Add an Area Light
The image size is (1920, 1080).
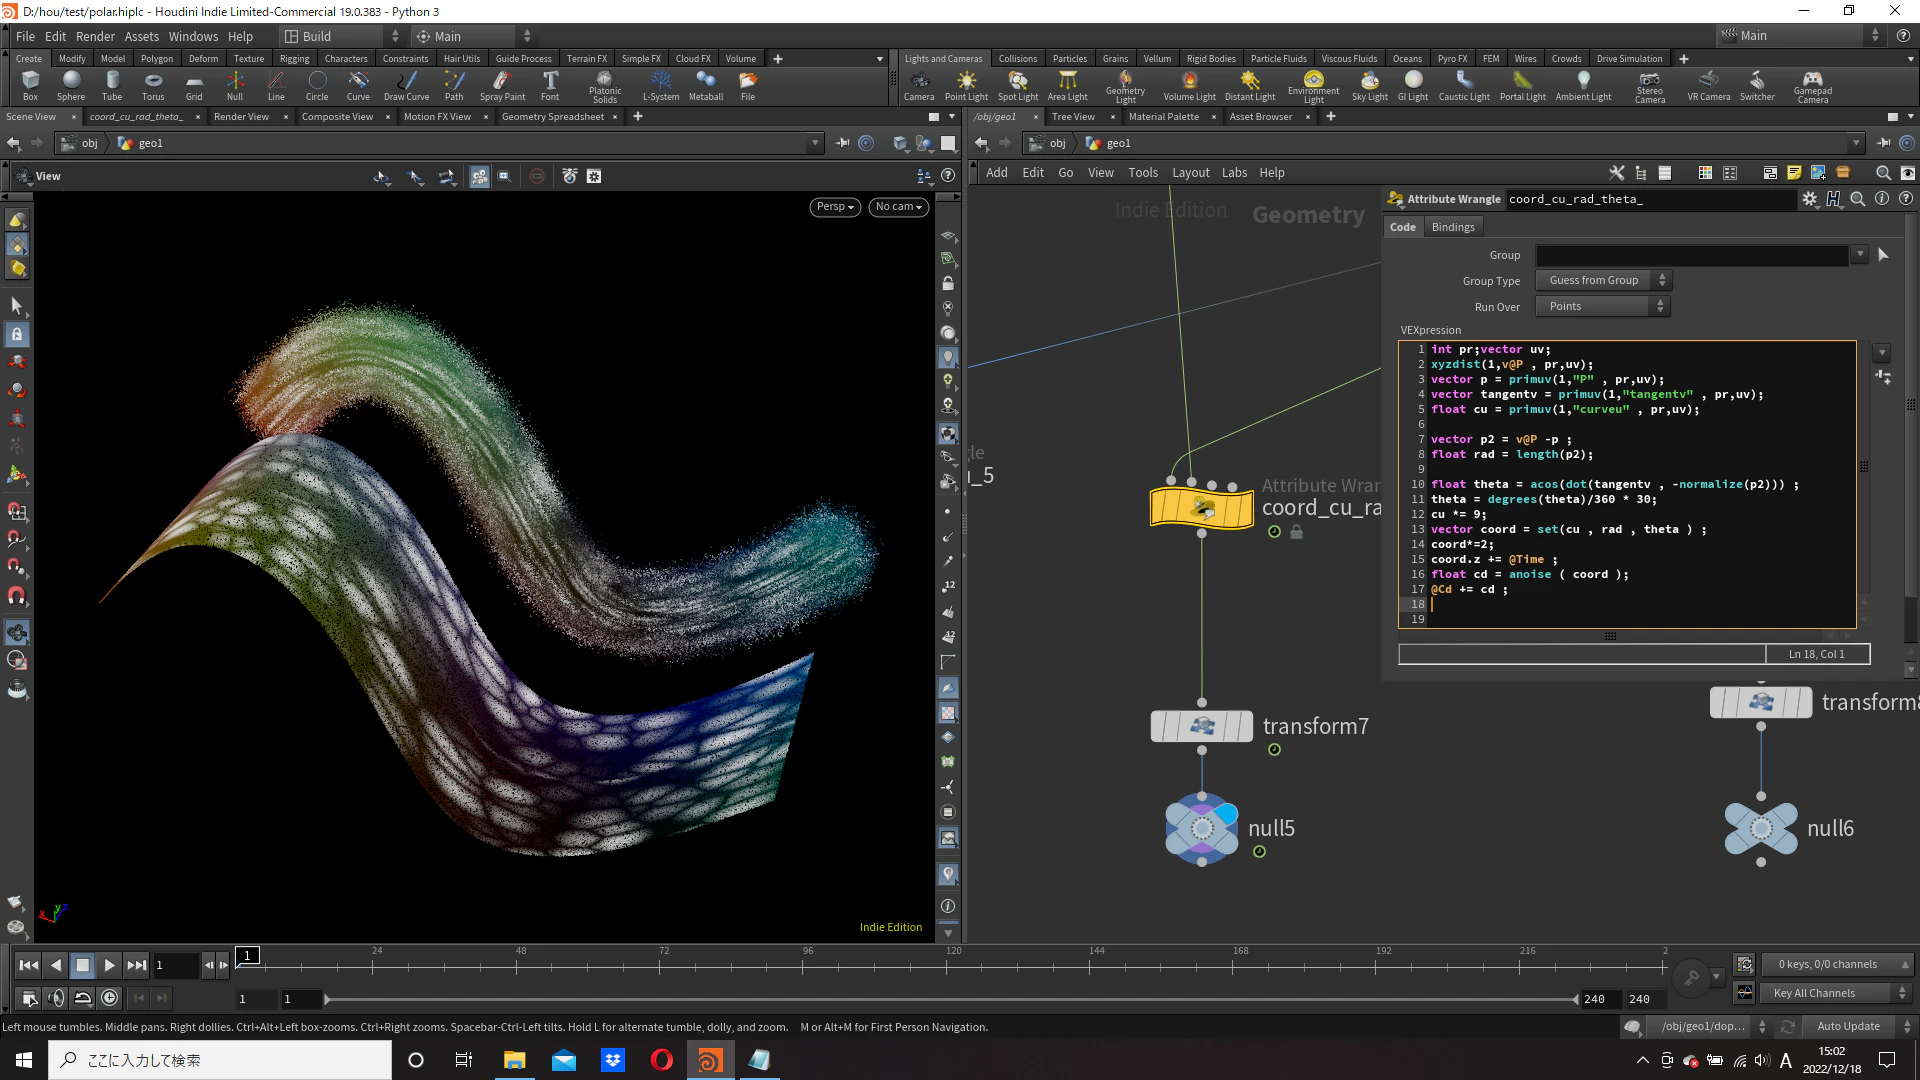tap(1068, 86)
